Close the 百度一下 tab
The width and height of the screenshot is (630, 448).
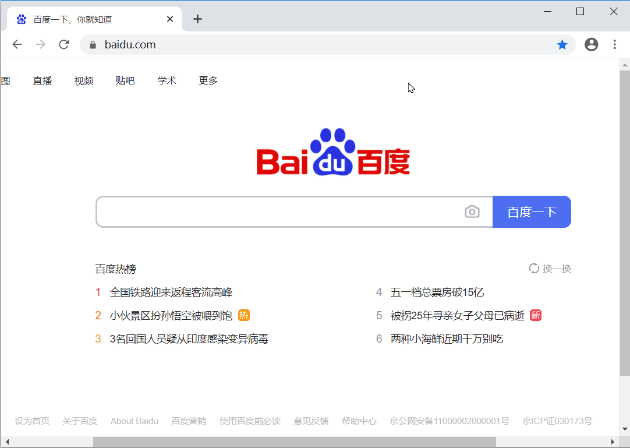pyautogui.click(x=170, y=19)
